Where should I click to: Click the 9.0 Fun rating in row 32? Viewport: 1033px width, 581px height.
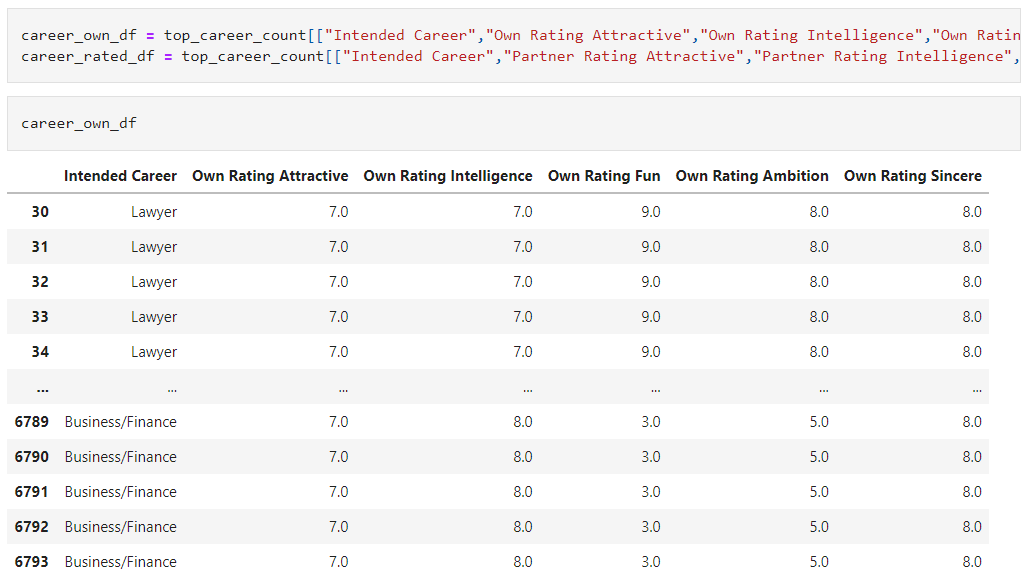[x=650, y=281]
